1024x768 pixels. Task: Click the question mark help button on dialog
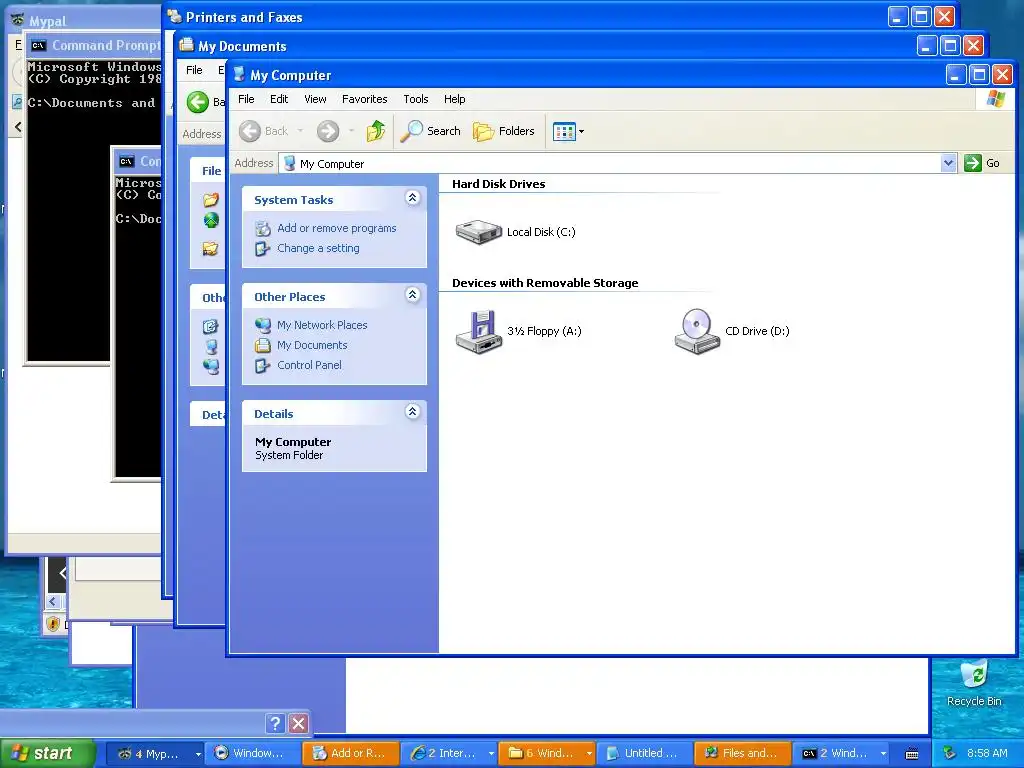[275, 723]
